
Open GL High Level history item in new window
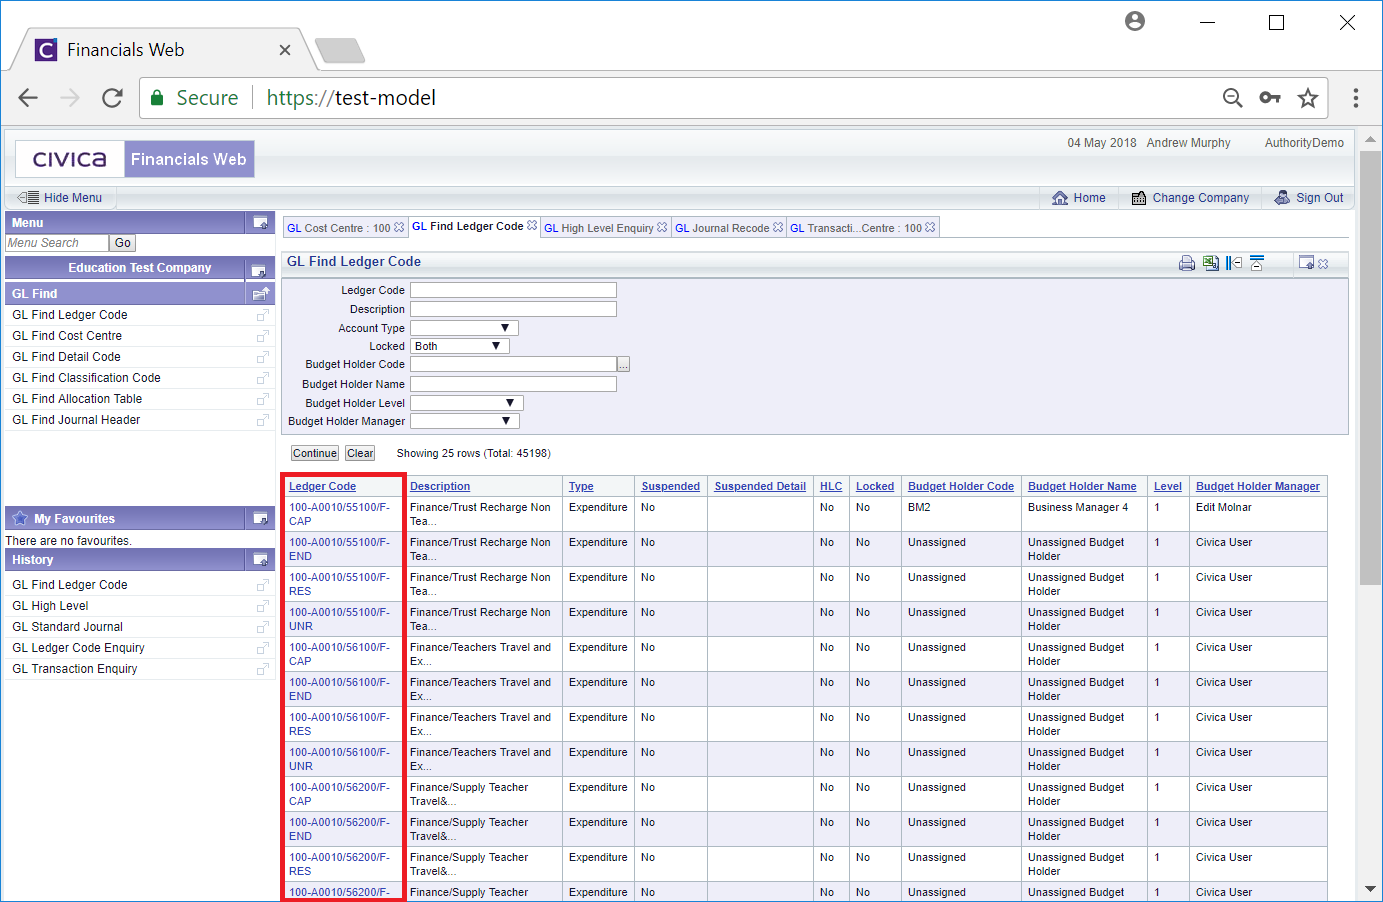263,606
